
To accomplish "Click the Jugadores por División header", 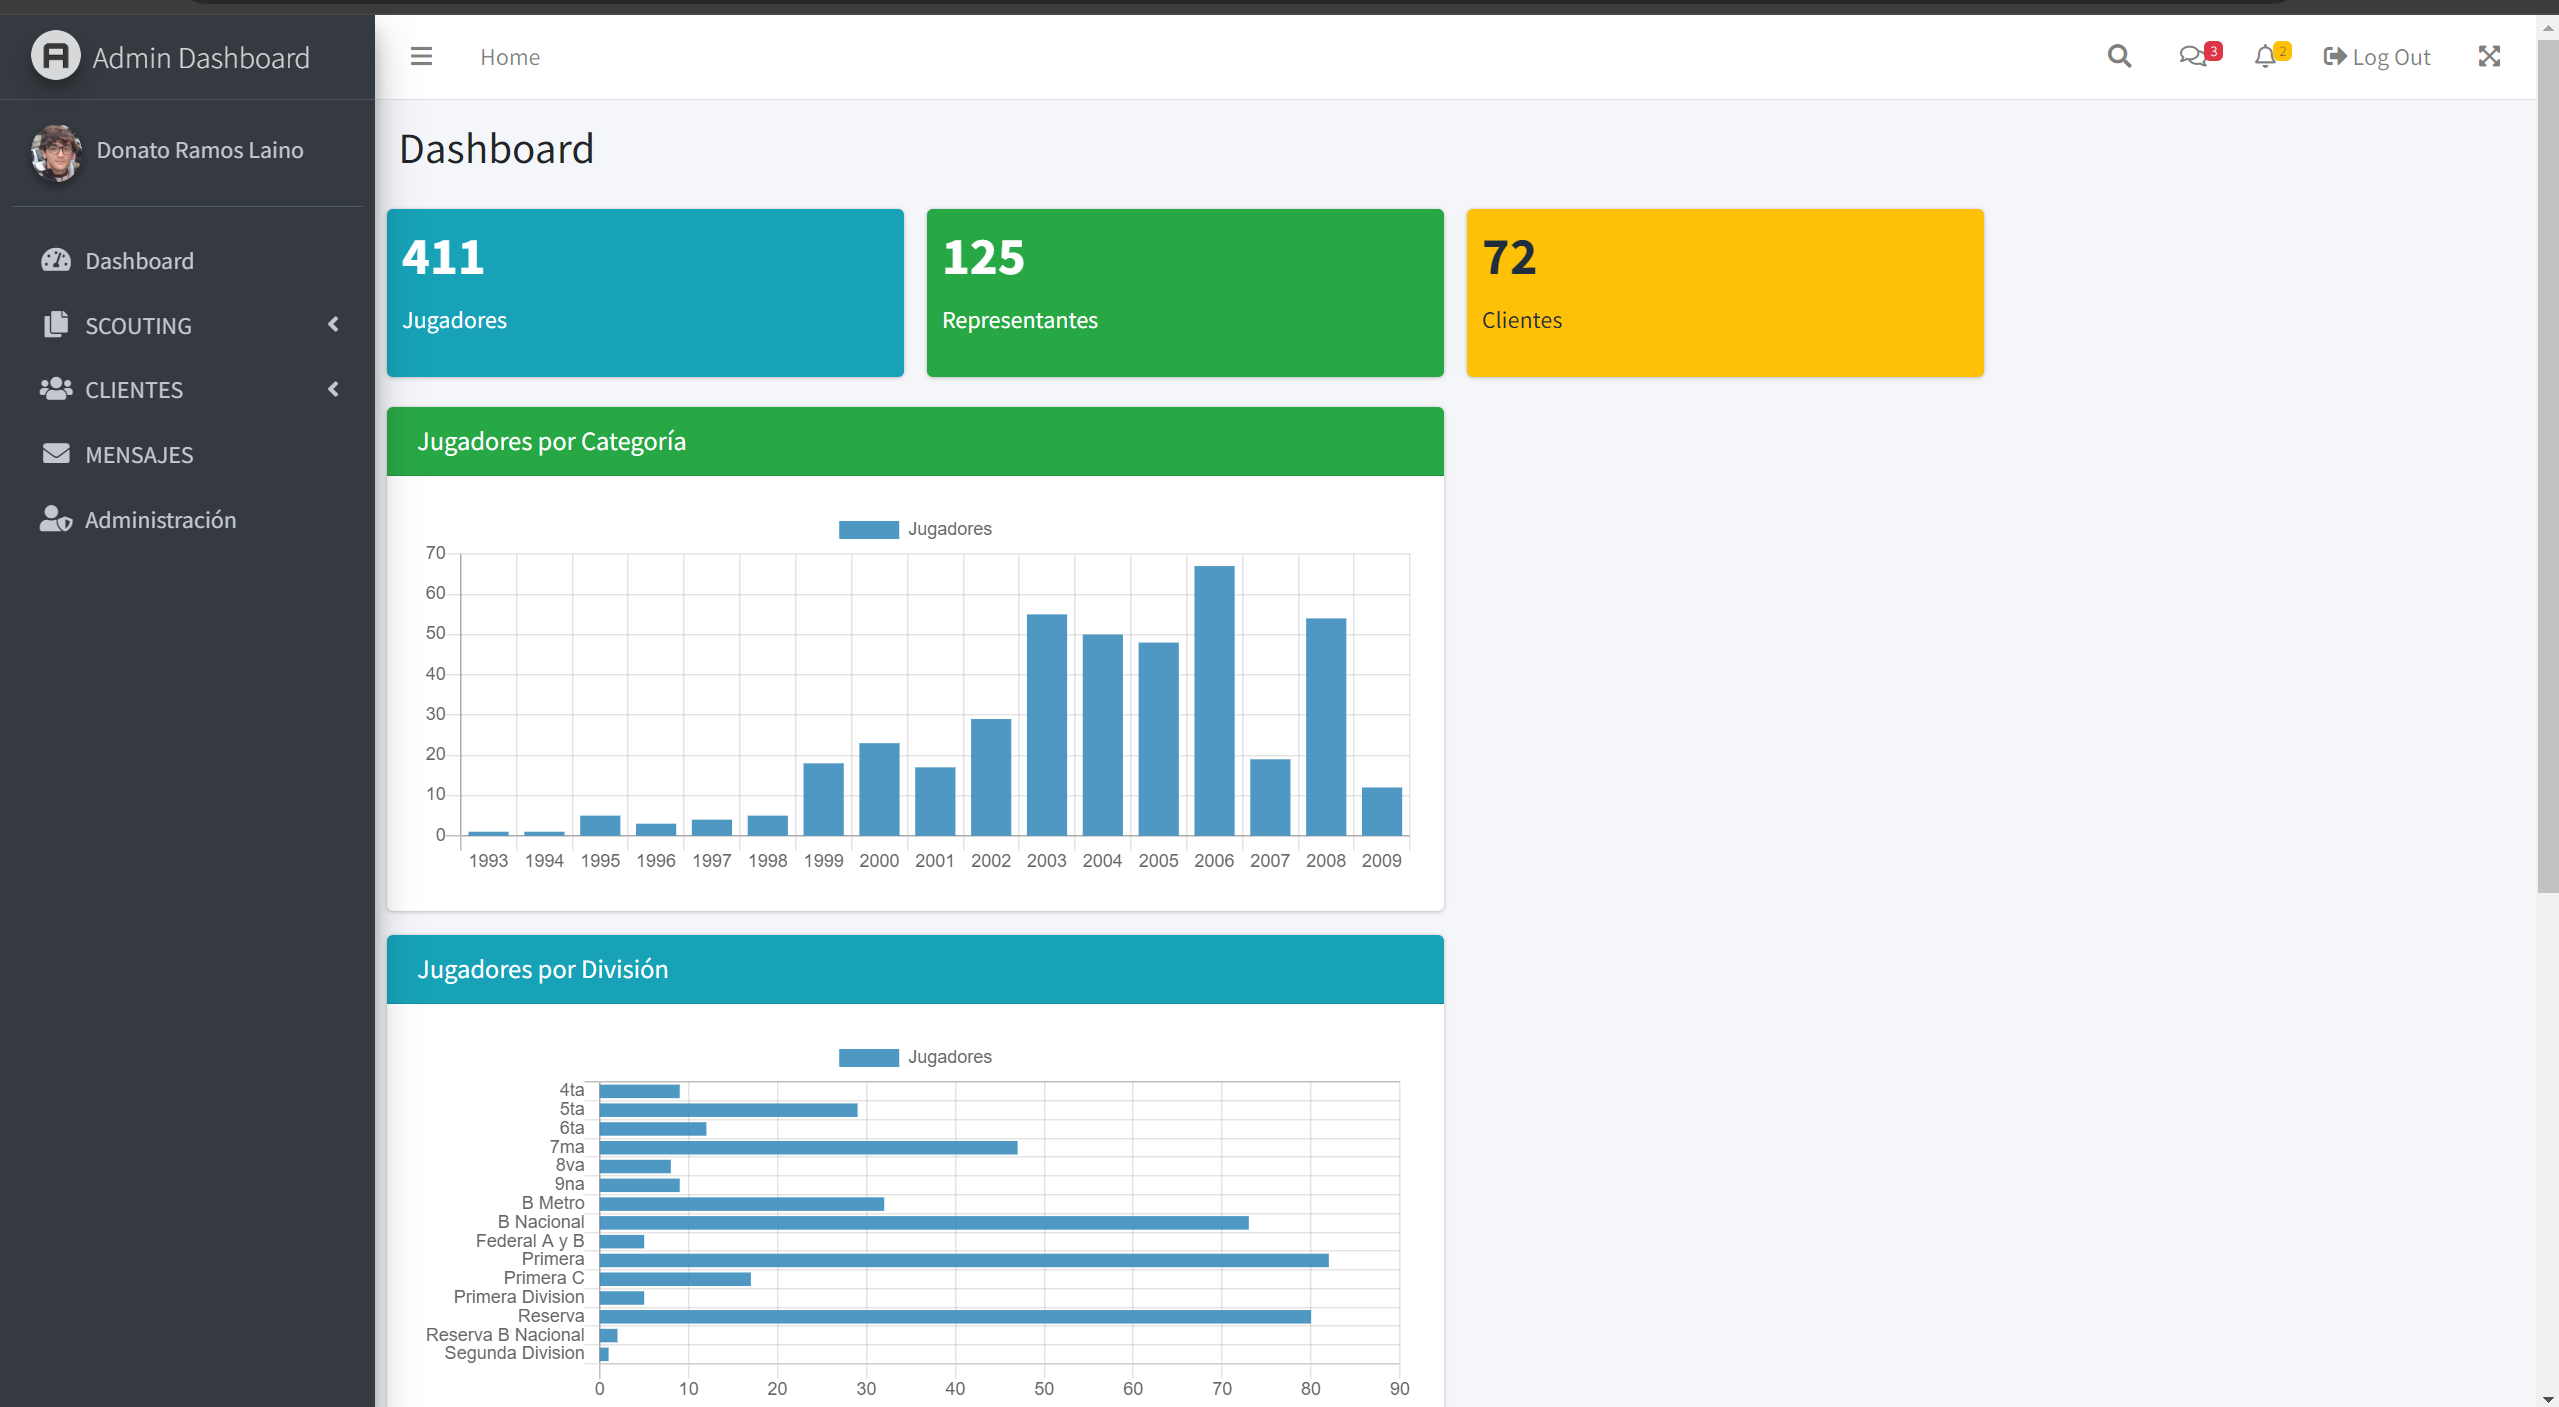I will pyautogui.click(x=915, y=969).
